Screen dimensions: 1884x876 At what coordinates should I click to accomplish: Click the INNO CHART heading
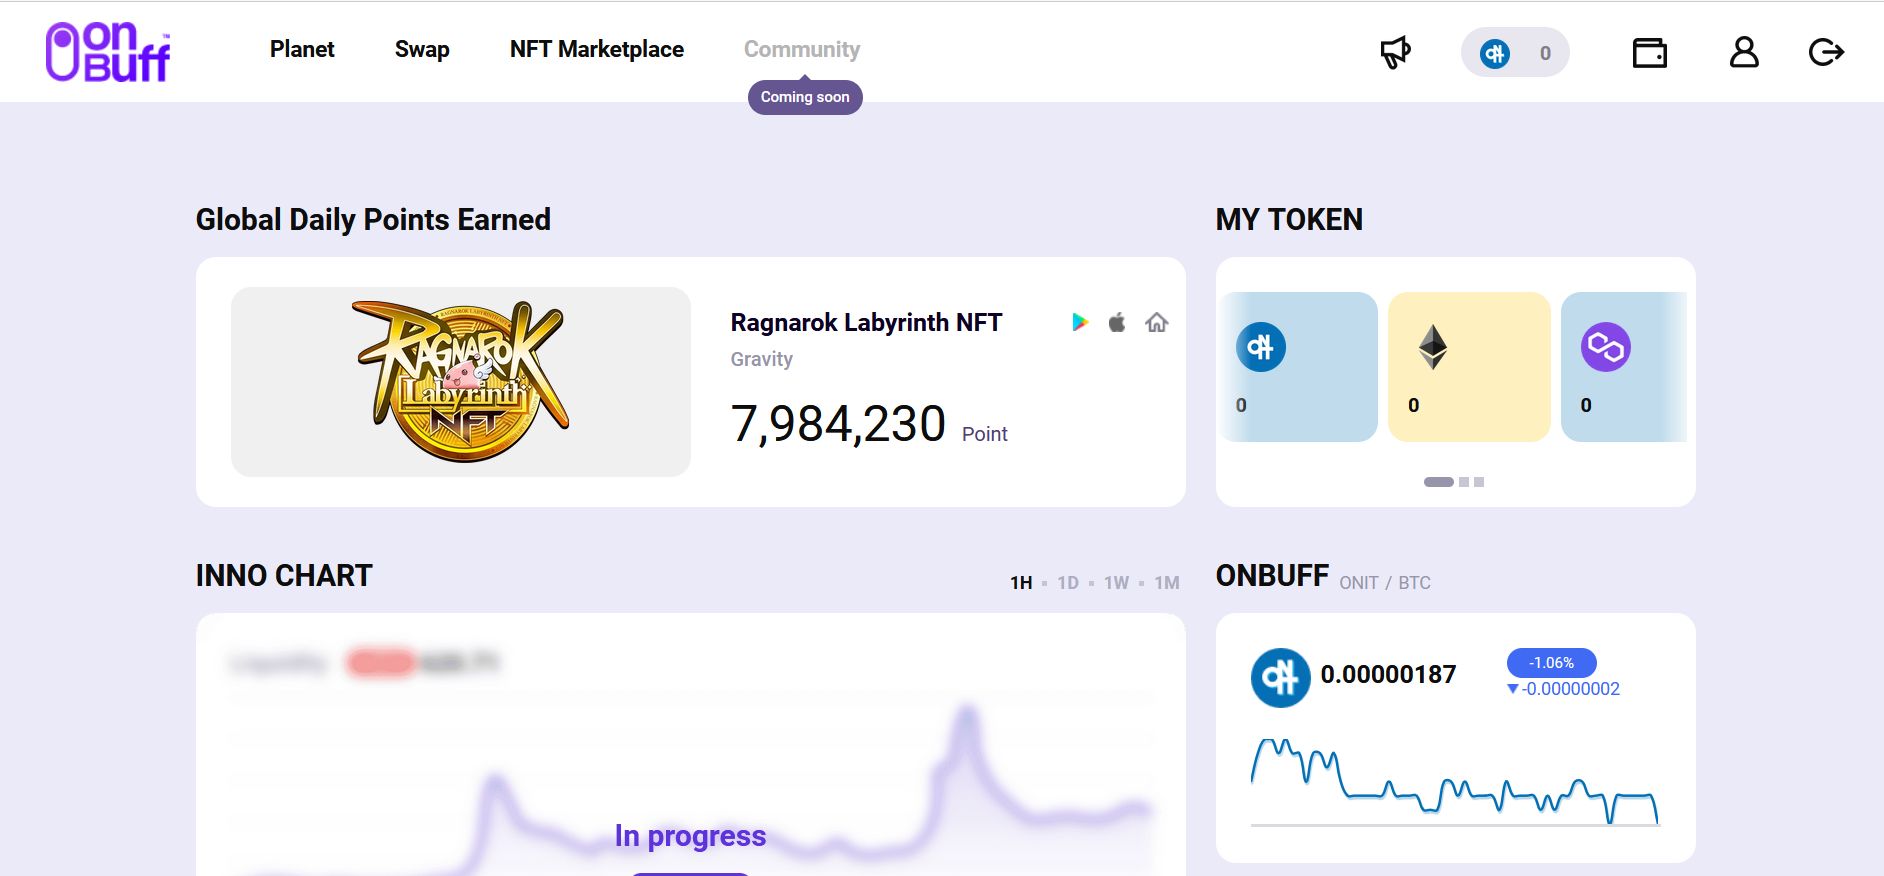284,575
